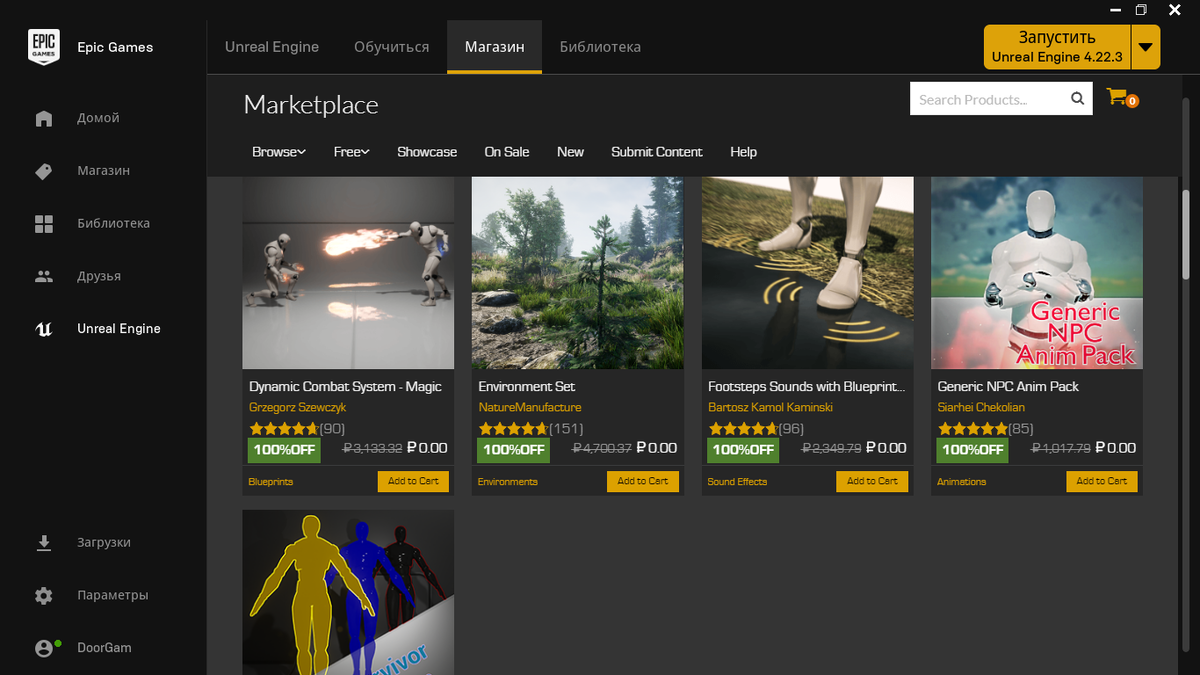
Task: Switch to the Обучиться tab
Action: [392, 47]
